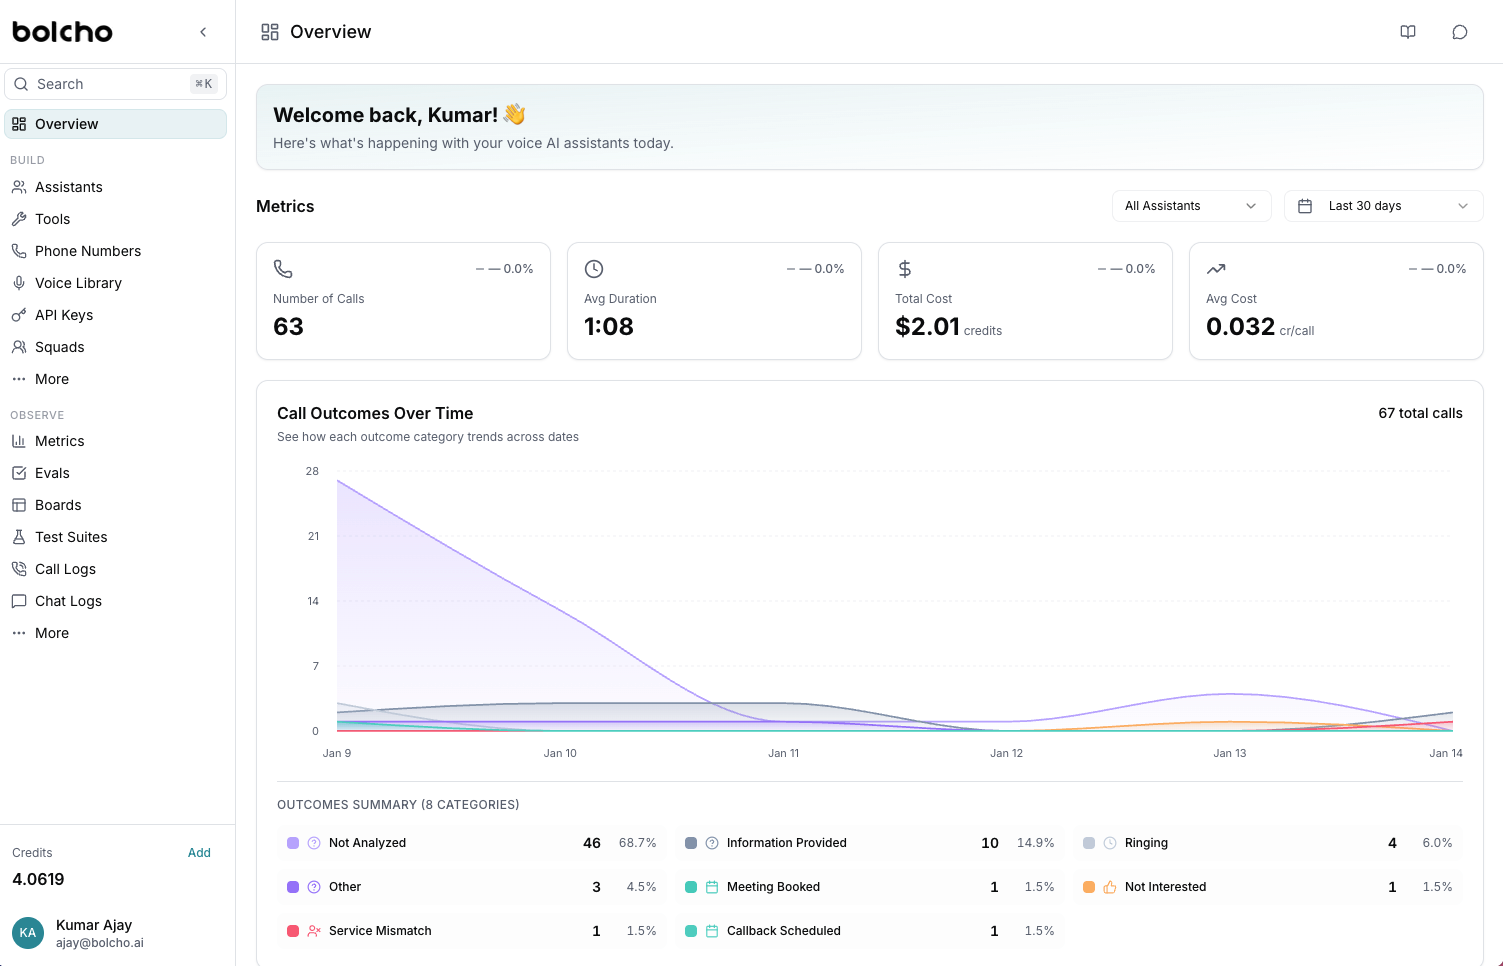Image resolution: width=1503 pixels, height=966 pixels.
Task: Open the Boards page
Action: [x=115, y=505]
